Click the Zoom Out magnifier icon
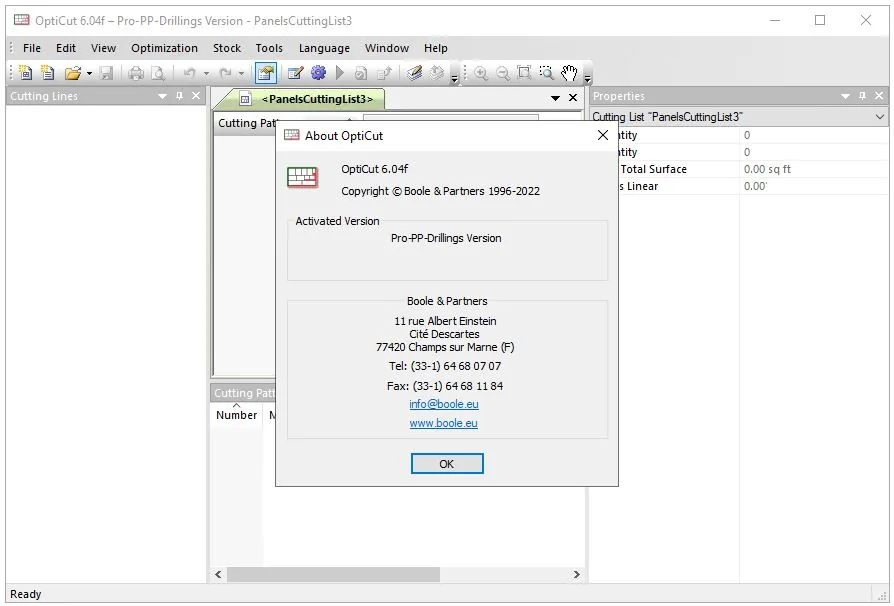The width and height of the screenshot is (894, 606). (x=502, y=73)
